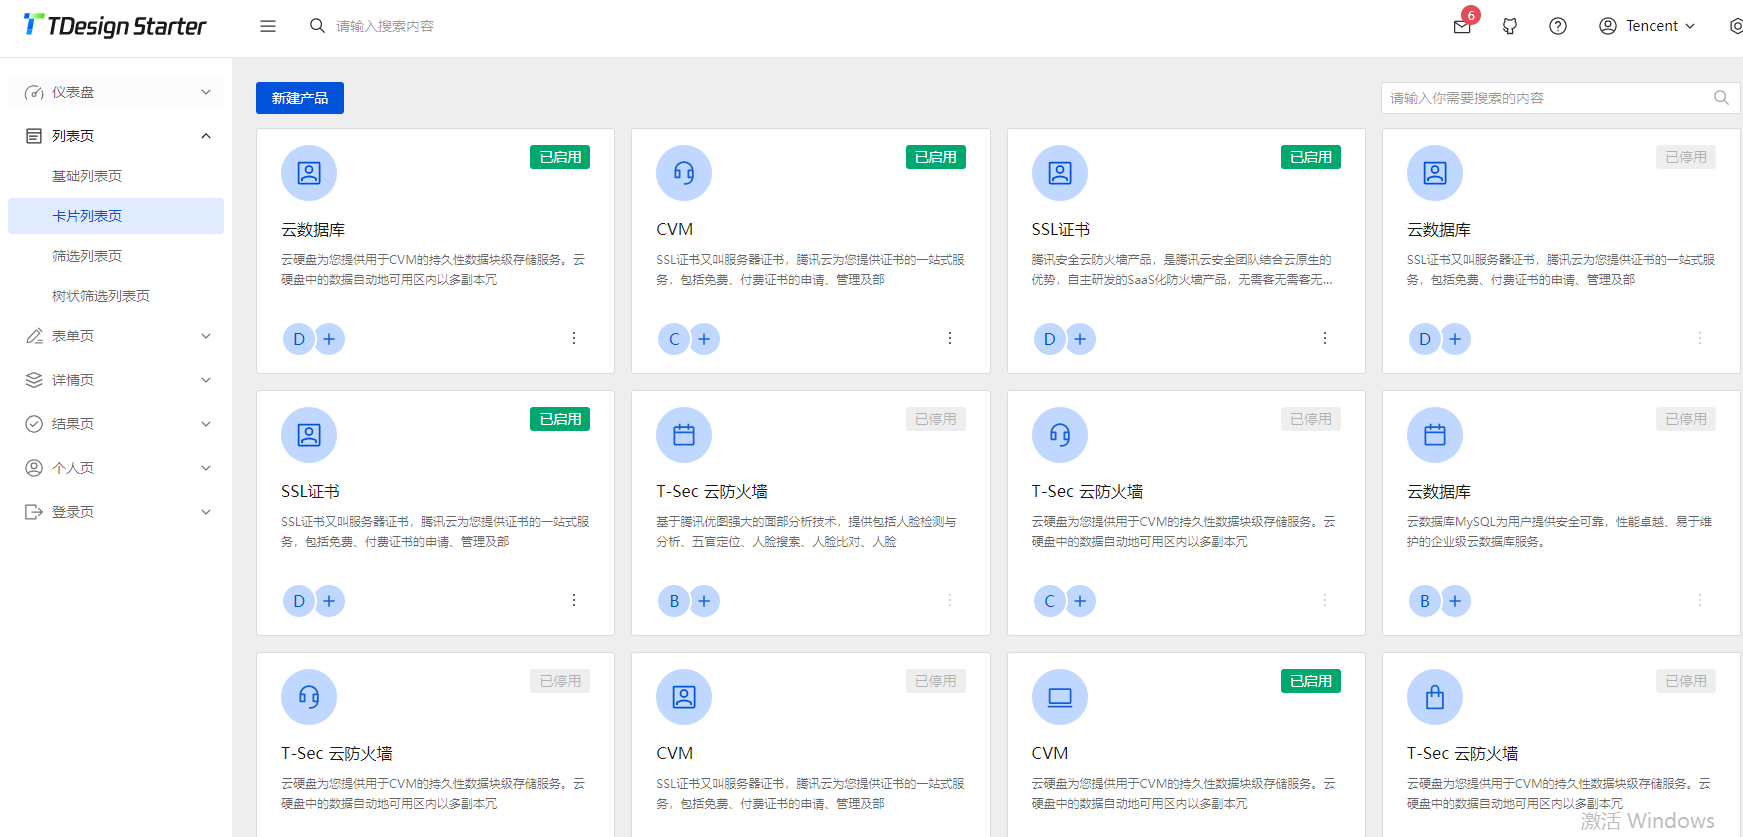
Task: Click the 已启用 tag on the CVM card with the laptop icon
Action: coord(1311,681)
